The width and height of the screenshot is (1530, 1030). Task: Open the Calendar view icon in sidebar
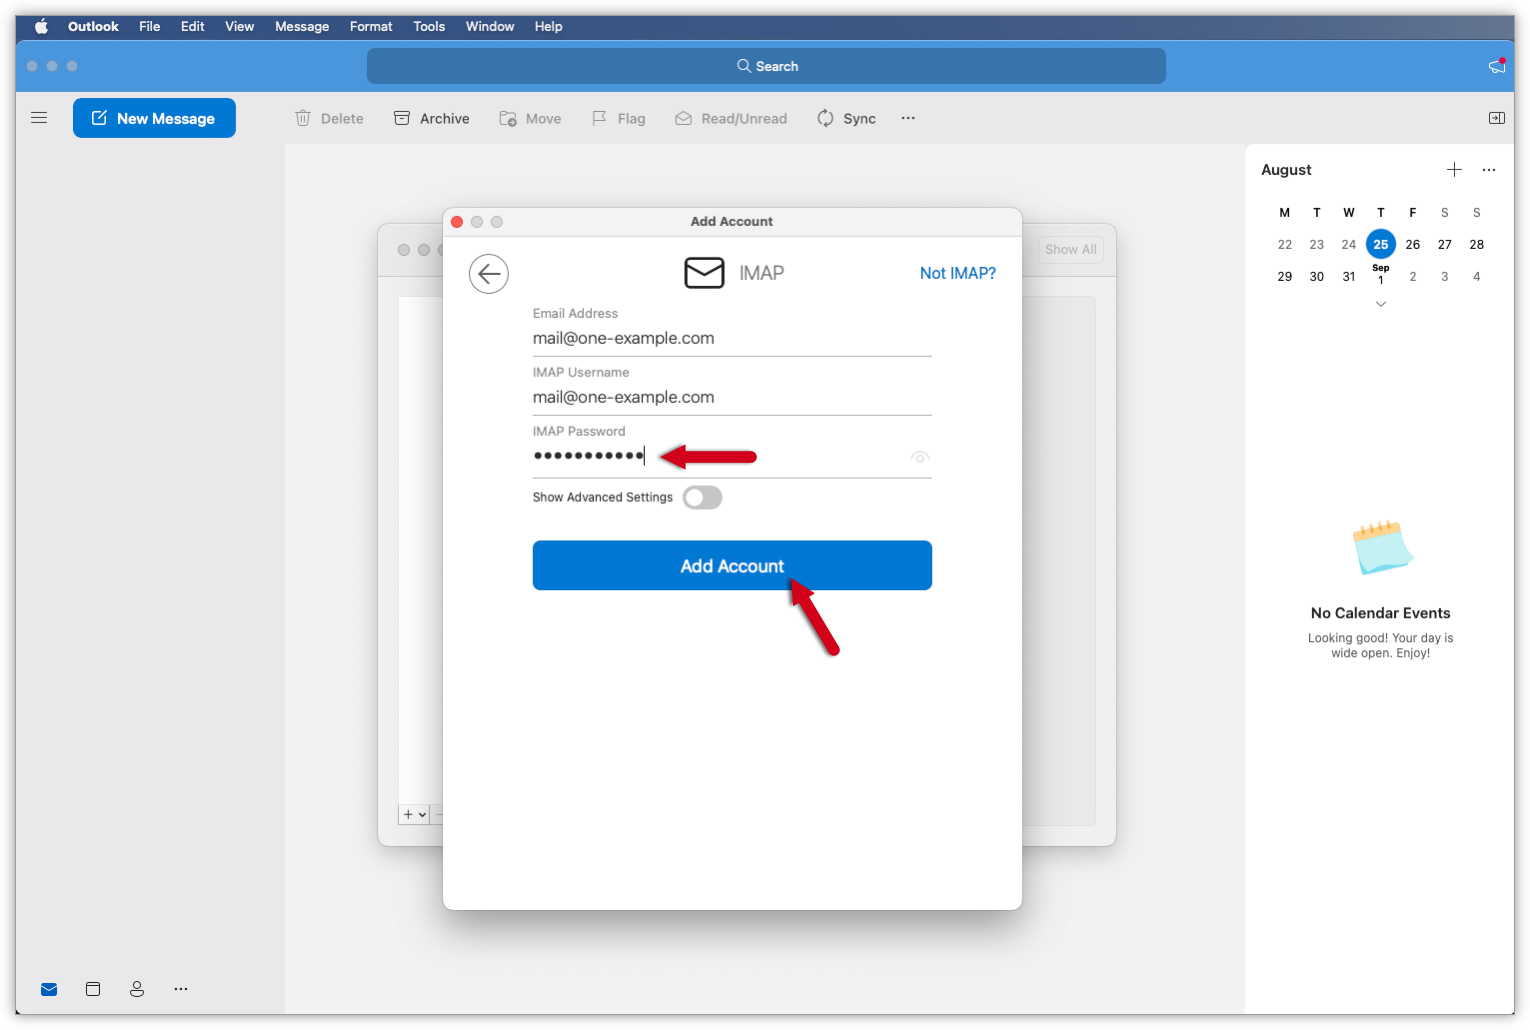93,989
